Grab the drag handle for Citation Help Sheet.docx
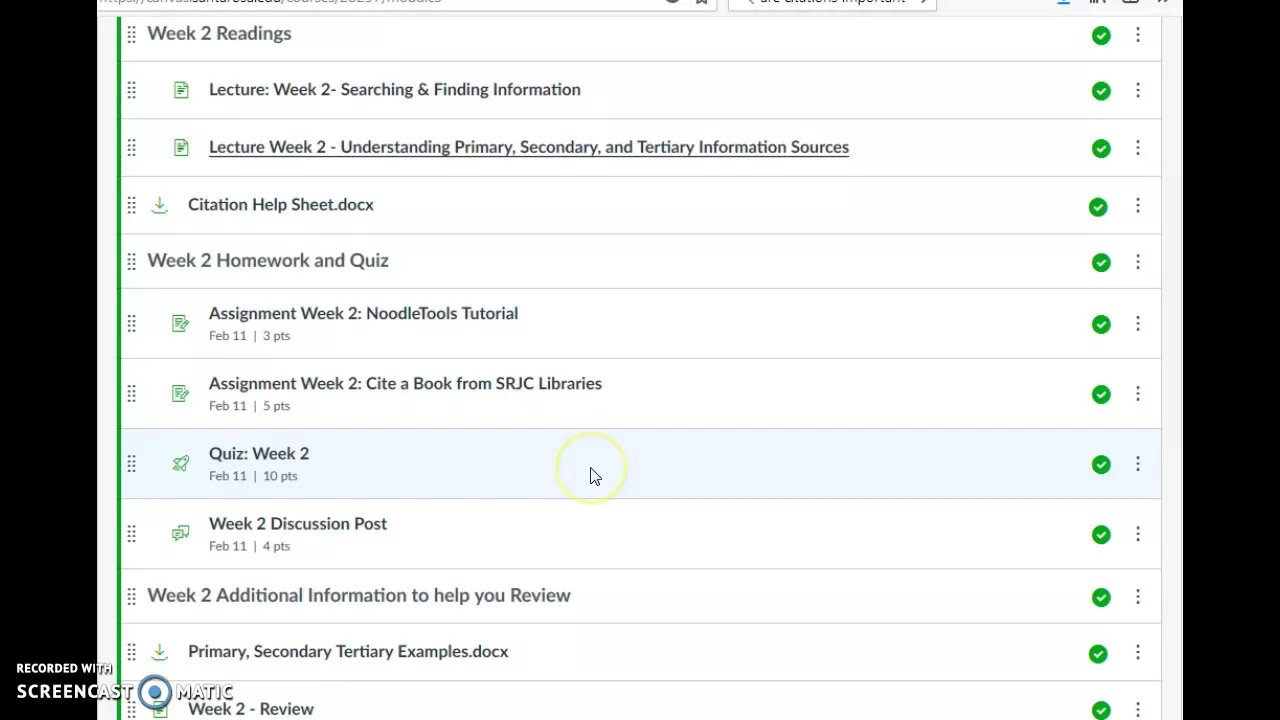Image resolution: width=1280 pixels, height=720 pixels. click(131, 205)
